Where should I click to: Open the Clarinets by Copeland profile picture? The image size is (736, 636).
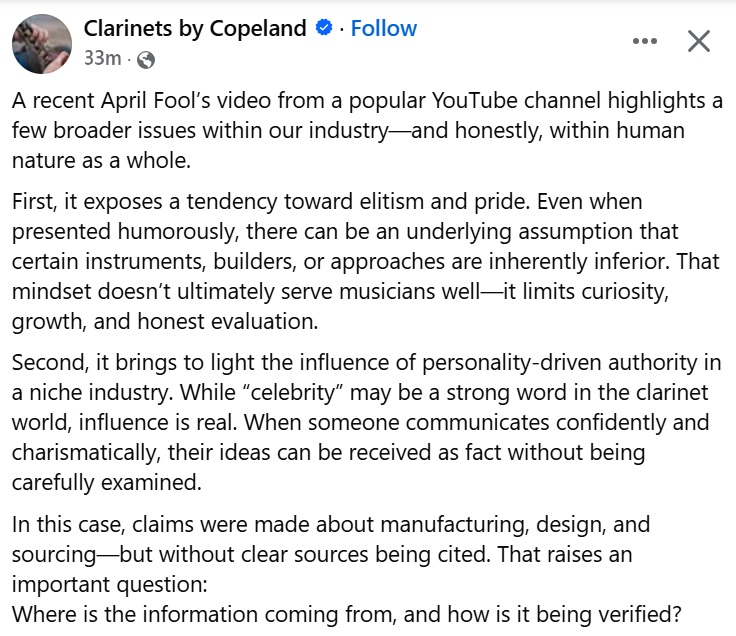pyautogui.click(x=40, y=43)
